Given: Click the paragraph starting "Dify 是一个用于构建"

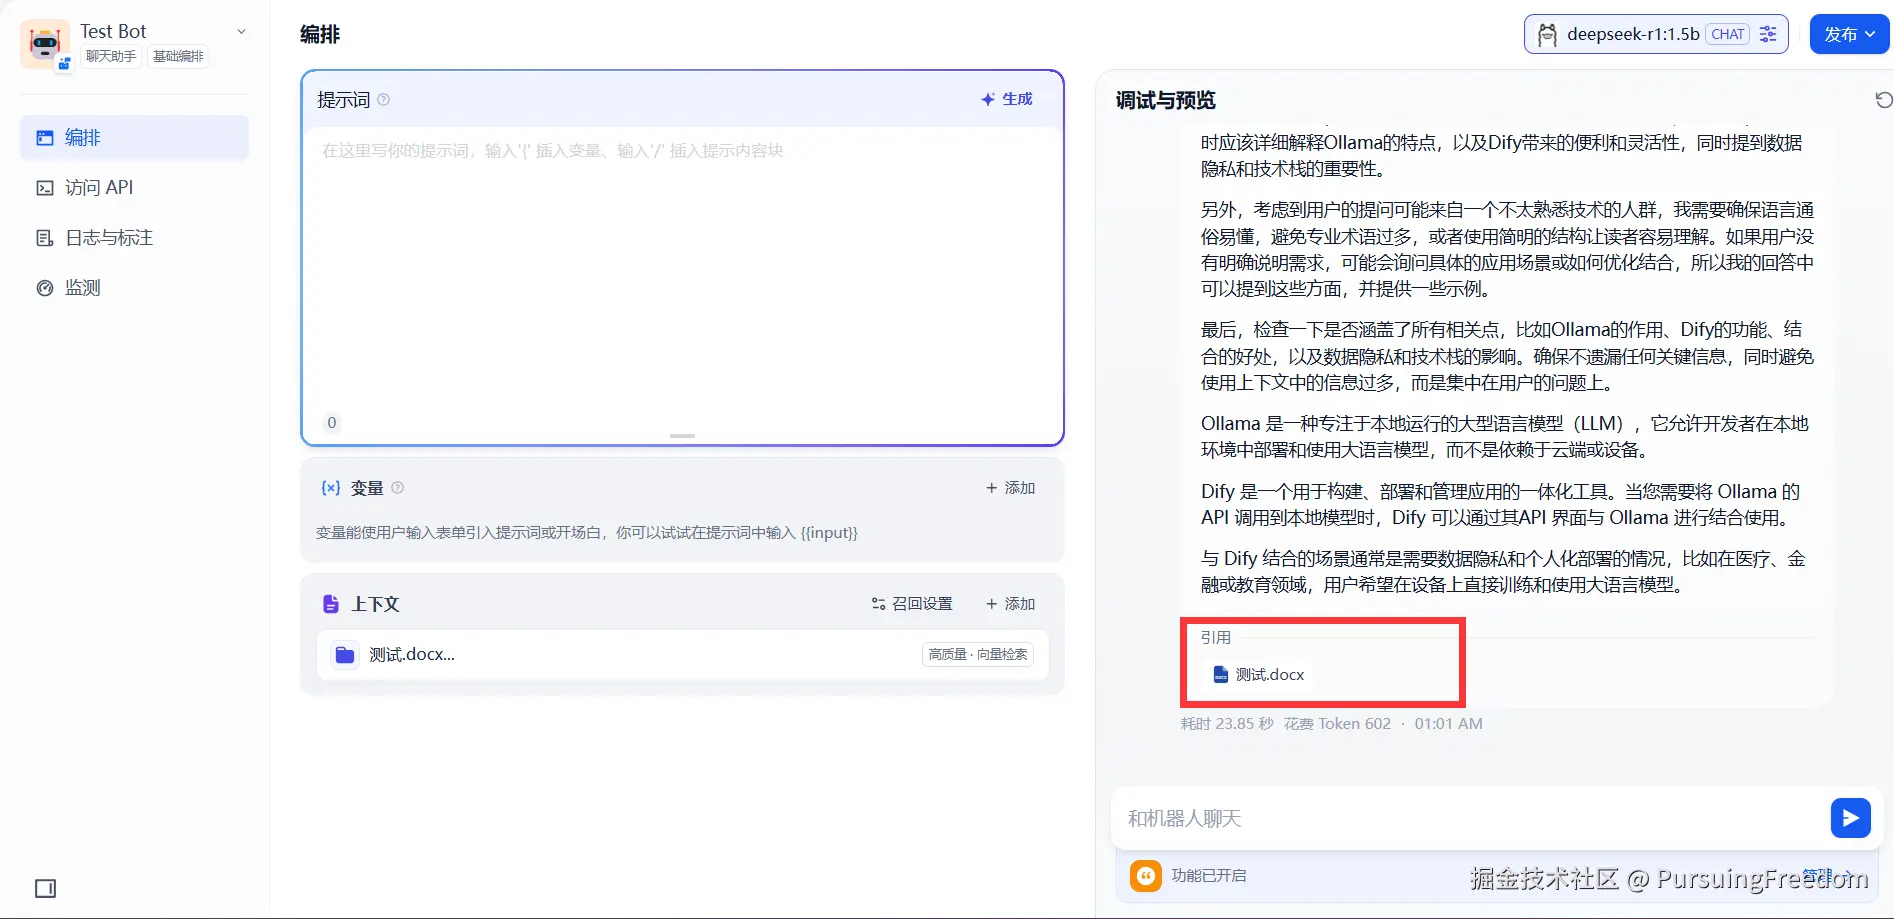Looking at the screenshot, I should coord(1500,505).
